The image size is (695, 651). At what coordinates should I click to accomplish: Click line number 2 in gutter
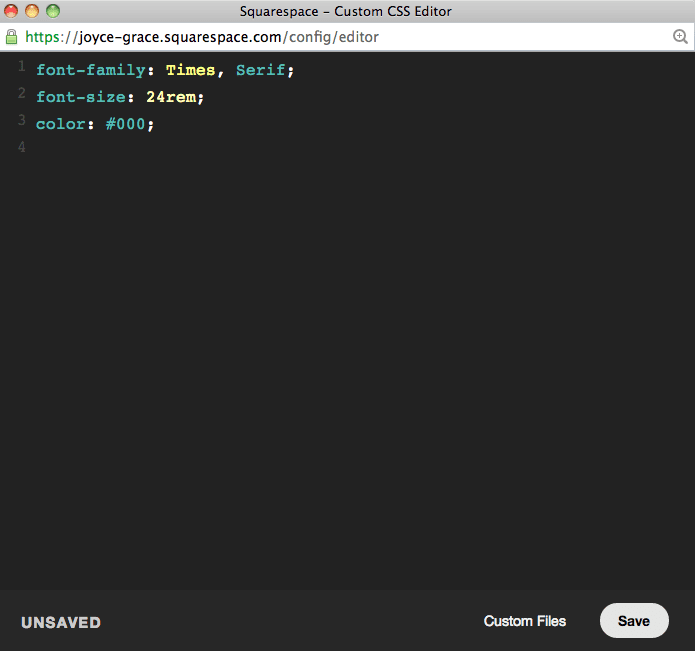(x=22, y=93)
